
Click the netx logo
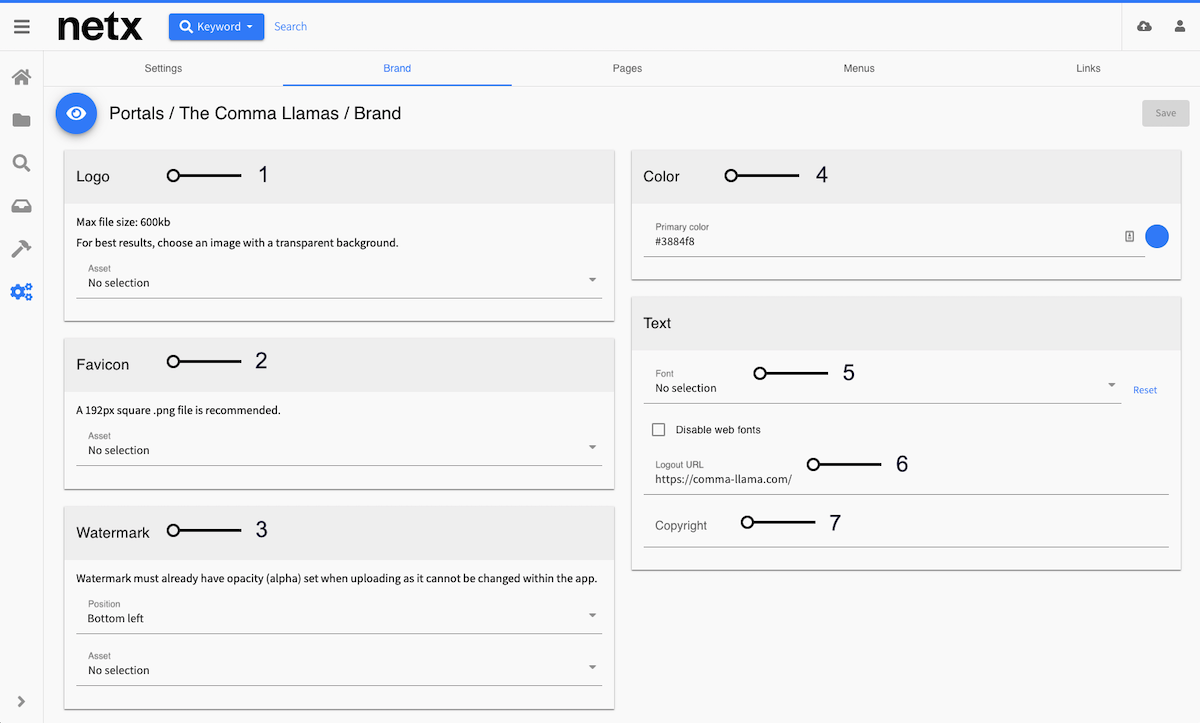(100, 27)
